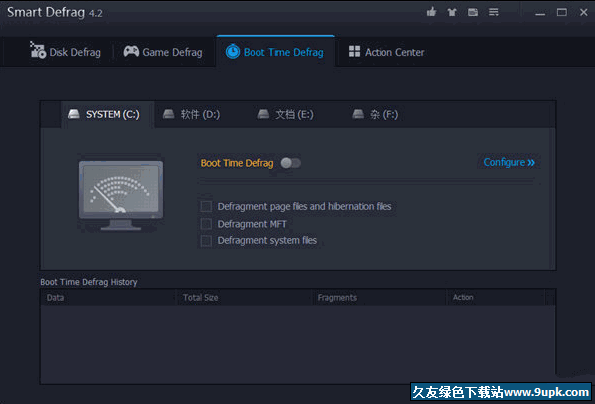Check the Defragment MFT checkbox
Image resolution: width=595 pixels, height=404 pixels.
[x=206, y=224]
